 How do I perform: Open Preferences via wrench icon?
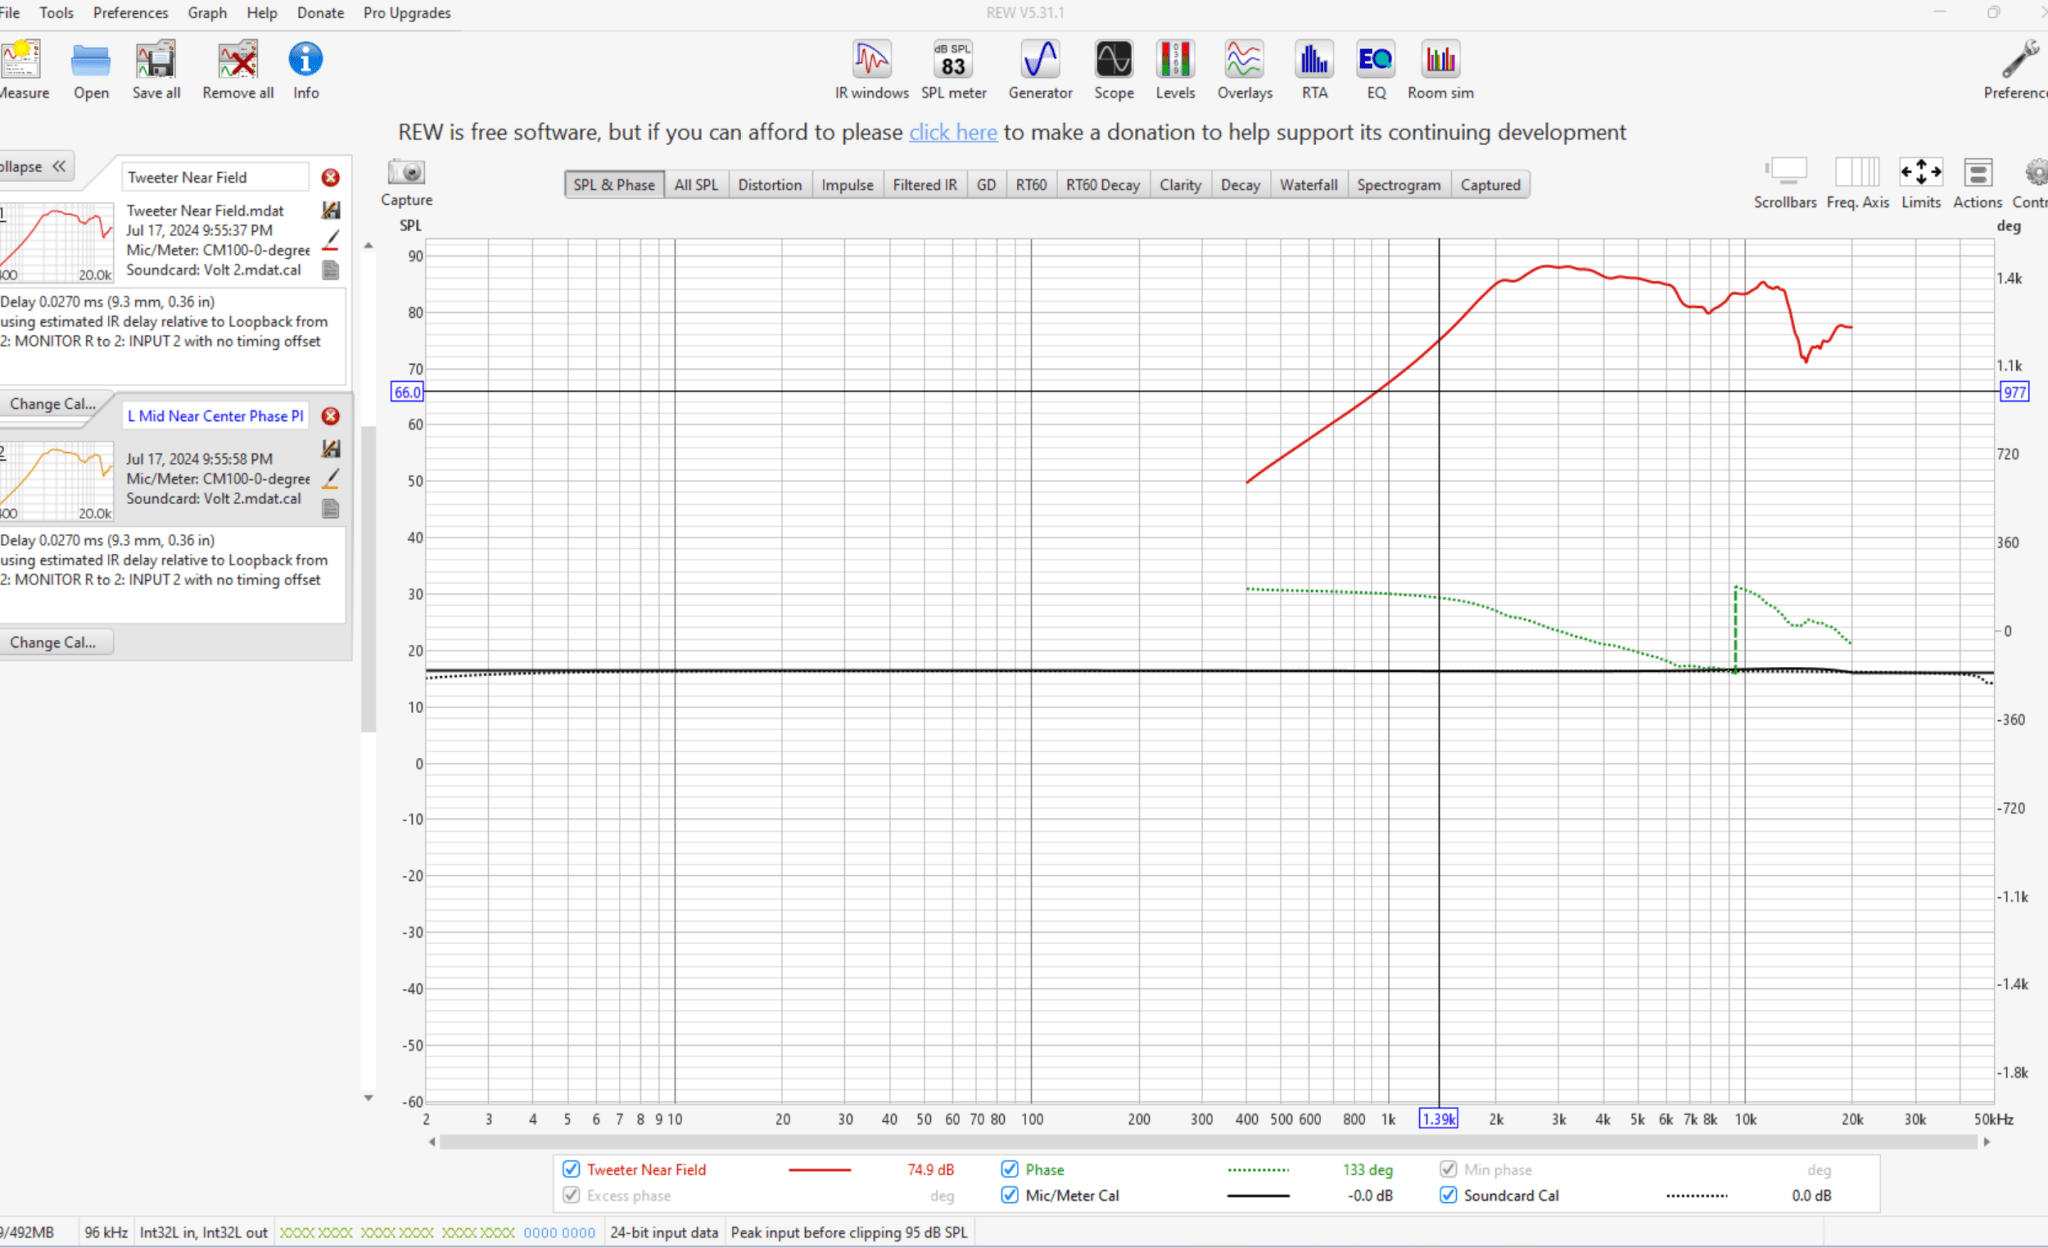[x=2018, y=70]
